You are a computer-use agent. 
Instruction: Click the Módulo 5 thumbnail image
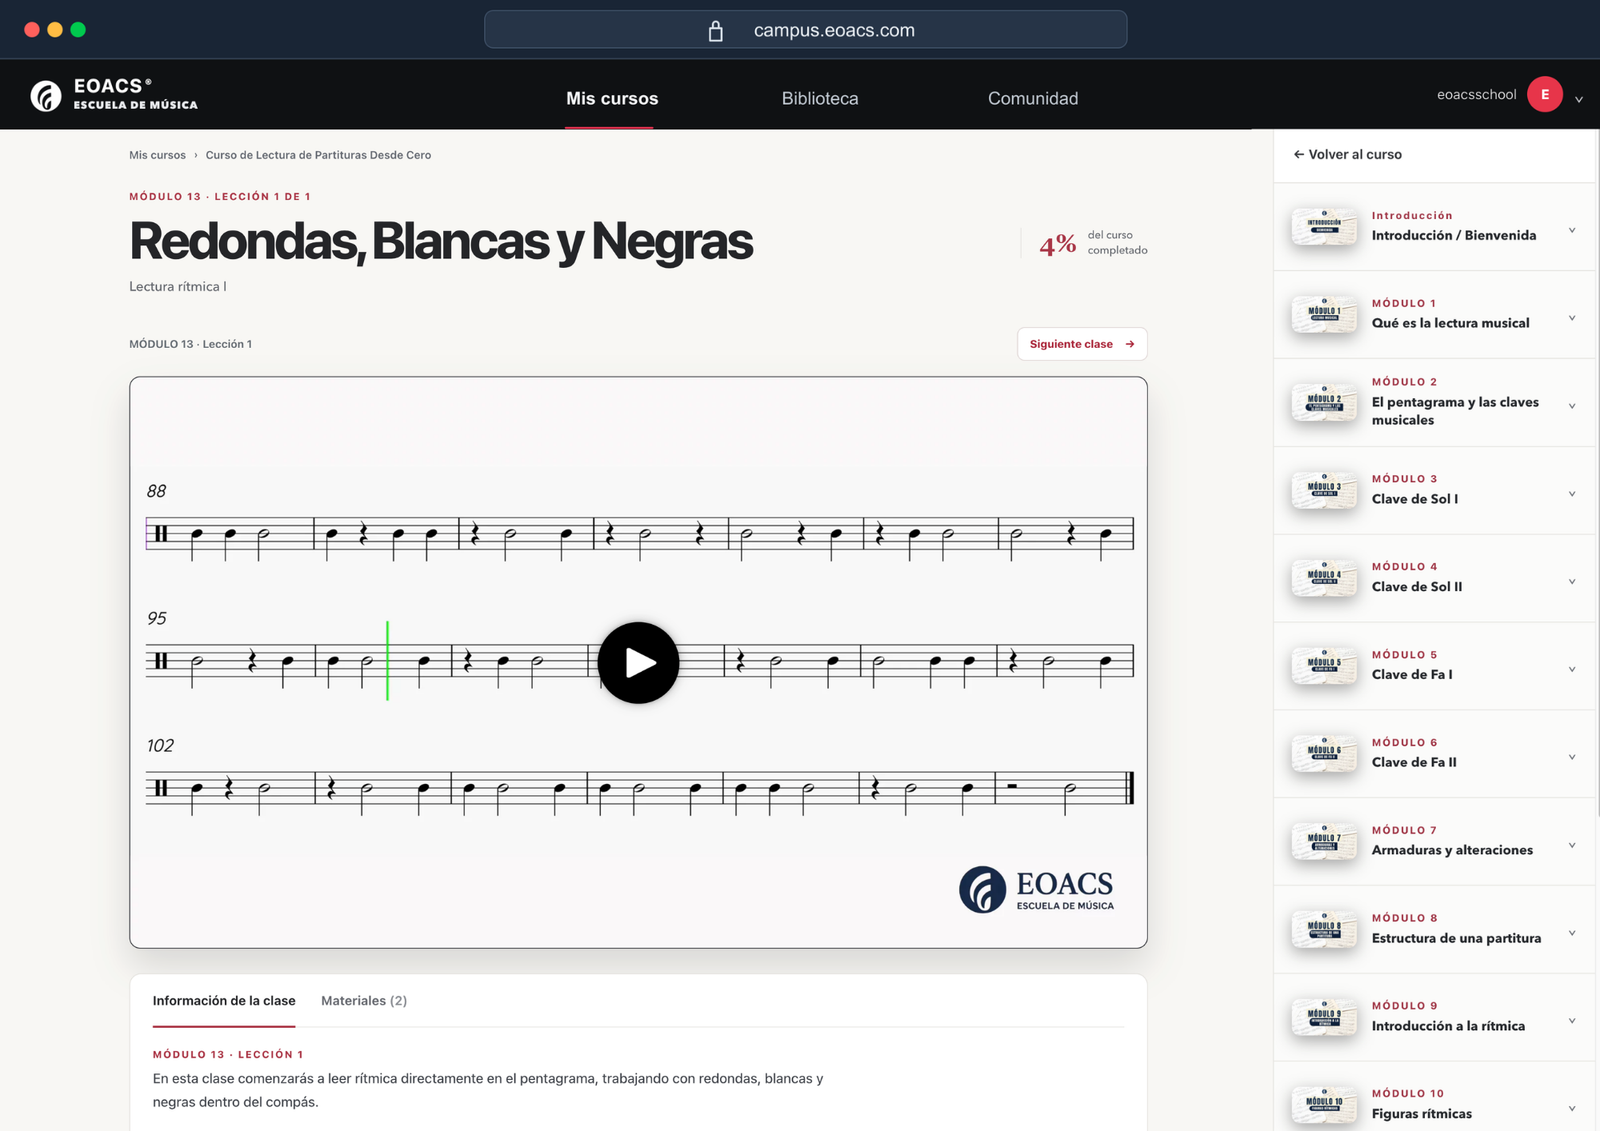1324,666
